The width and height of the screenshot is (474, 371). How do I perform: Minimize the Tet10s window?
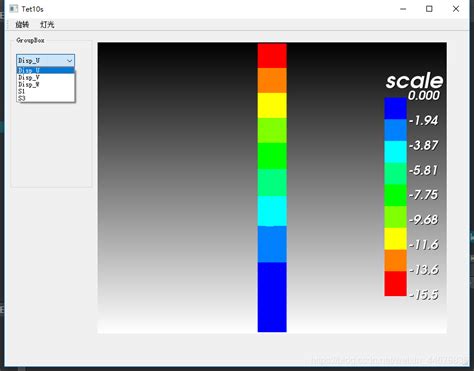pyautogui.click(x=403, y=9)
